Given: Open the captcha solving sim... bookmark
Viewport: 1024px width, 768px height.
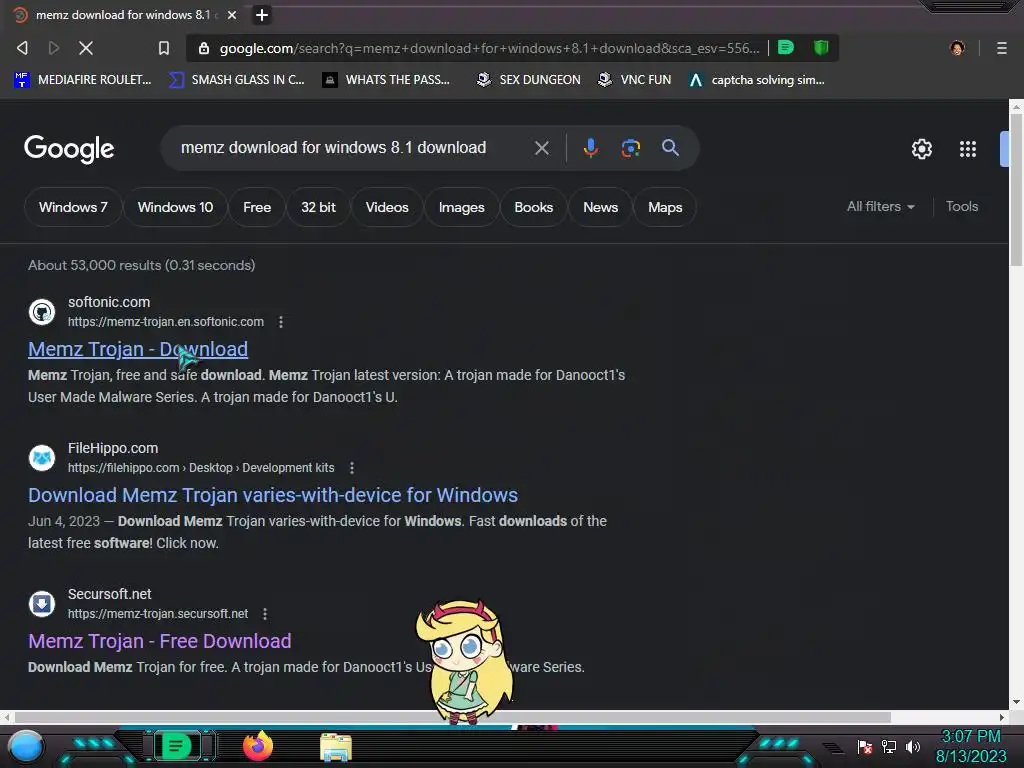Looking at the screenshot, I should click(757, 80).
